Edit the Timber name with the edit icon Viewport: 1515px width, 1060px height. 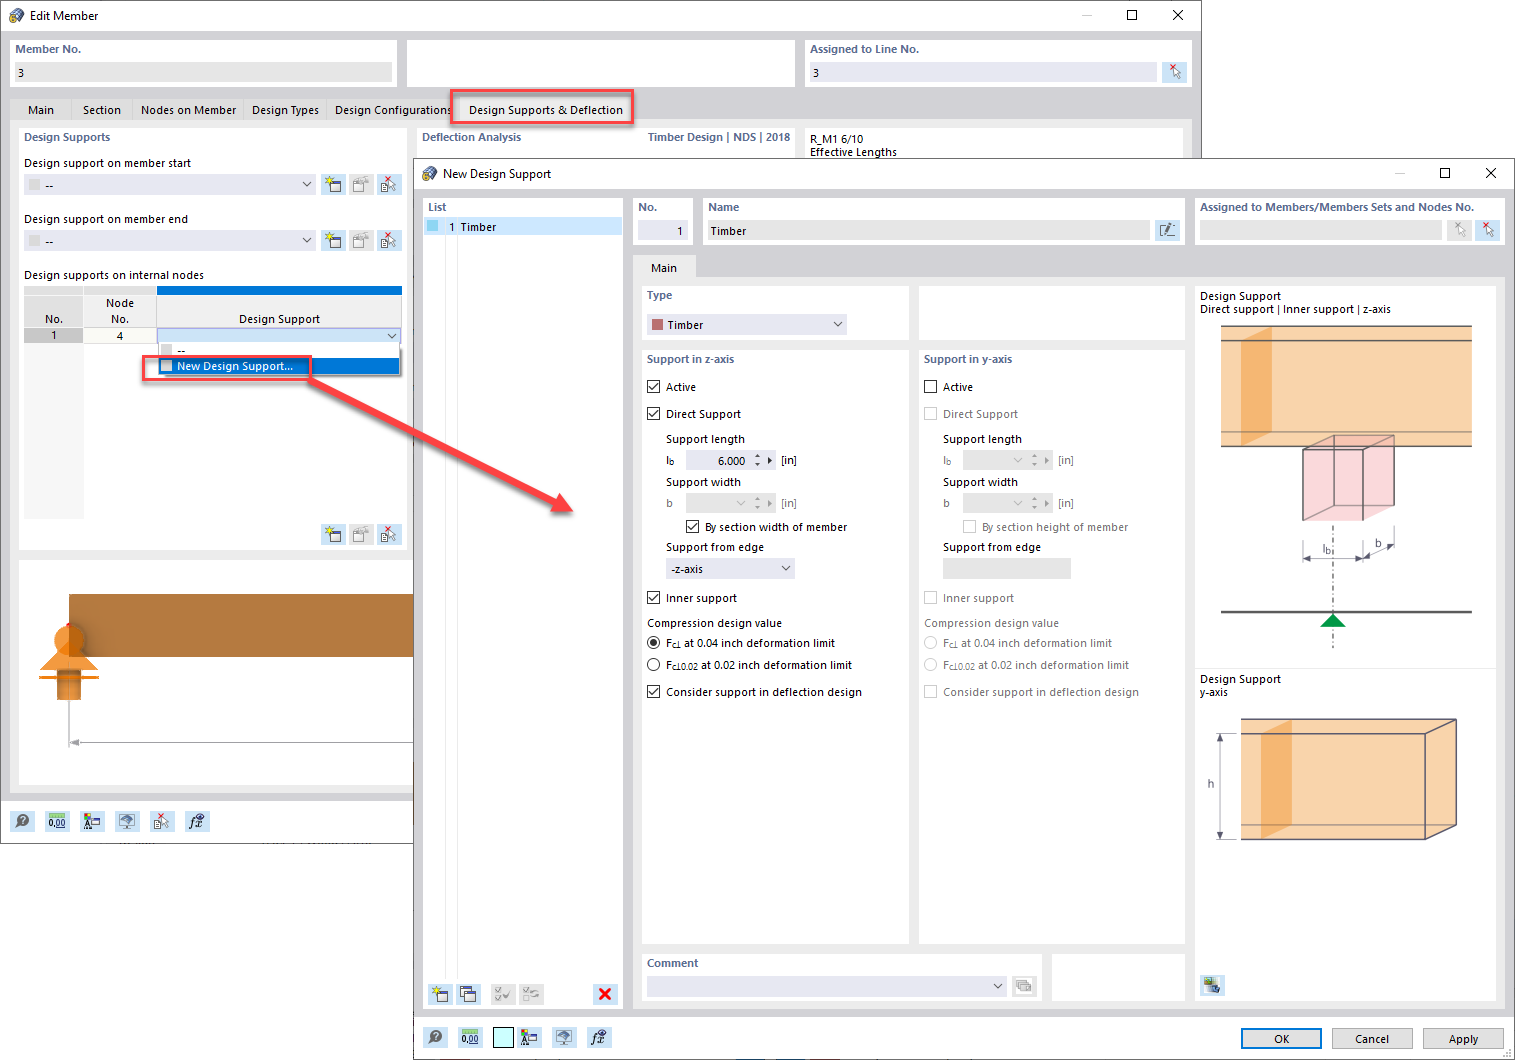(1167, 231)
